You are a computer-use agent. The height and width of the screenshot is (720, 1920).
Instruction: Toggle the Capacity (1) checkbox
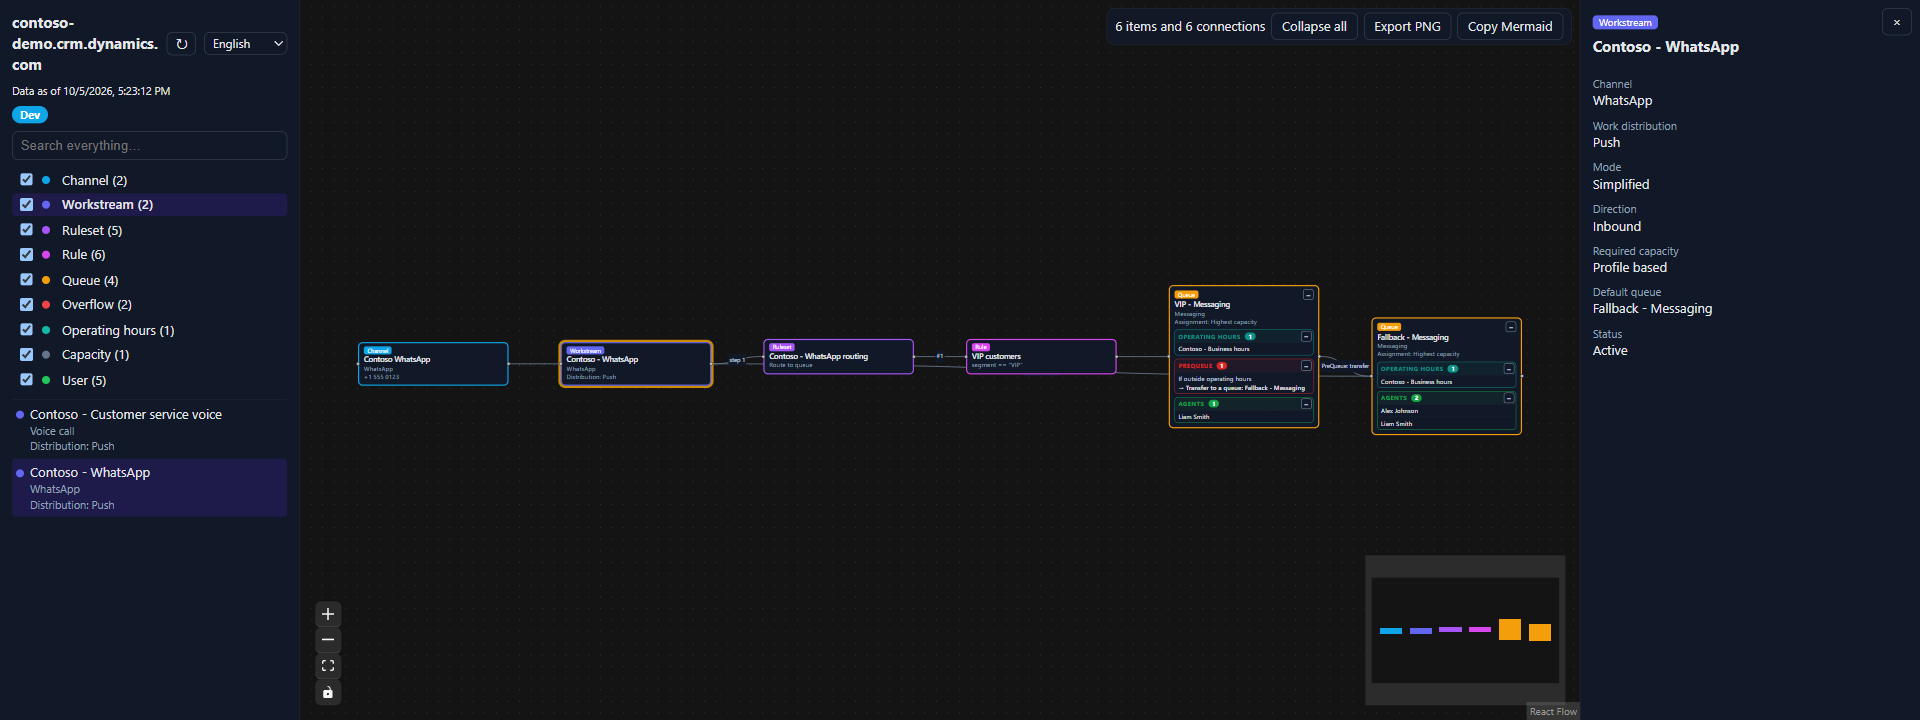[x=27, y=354]
